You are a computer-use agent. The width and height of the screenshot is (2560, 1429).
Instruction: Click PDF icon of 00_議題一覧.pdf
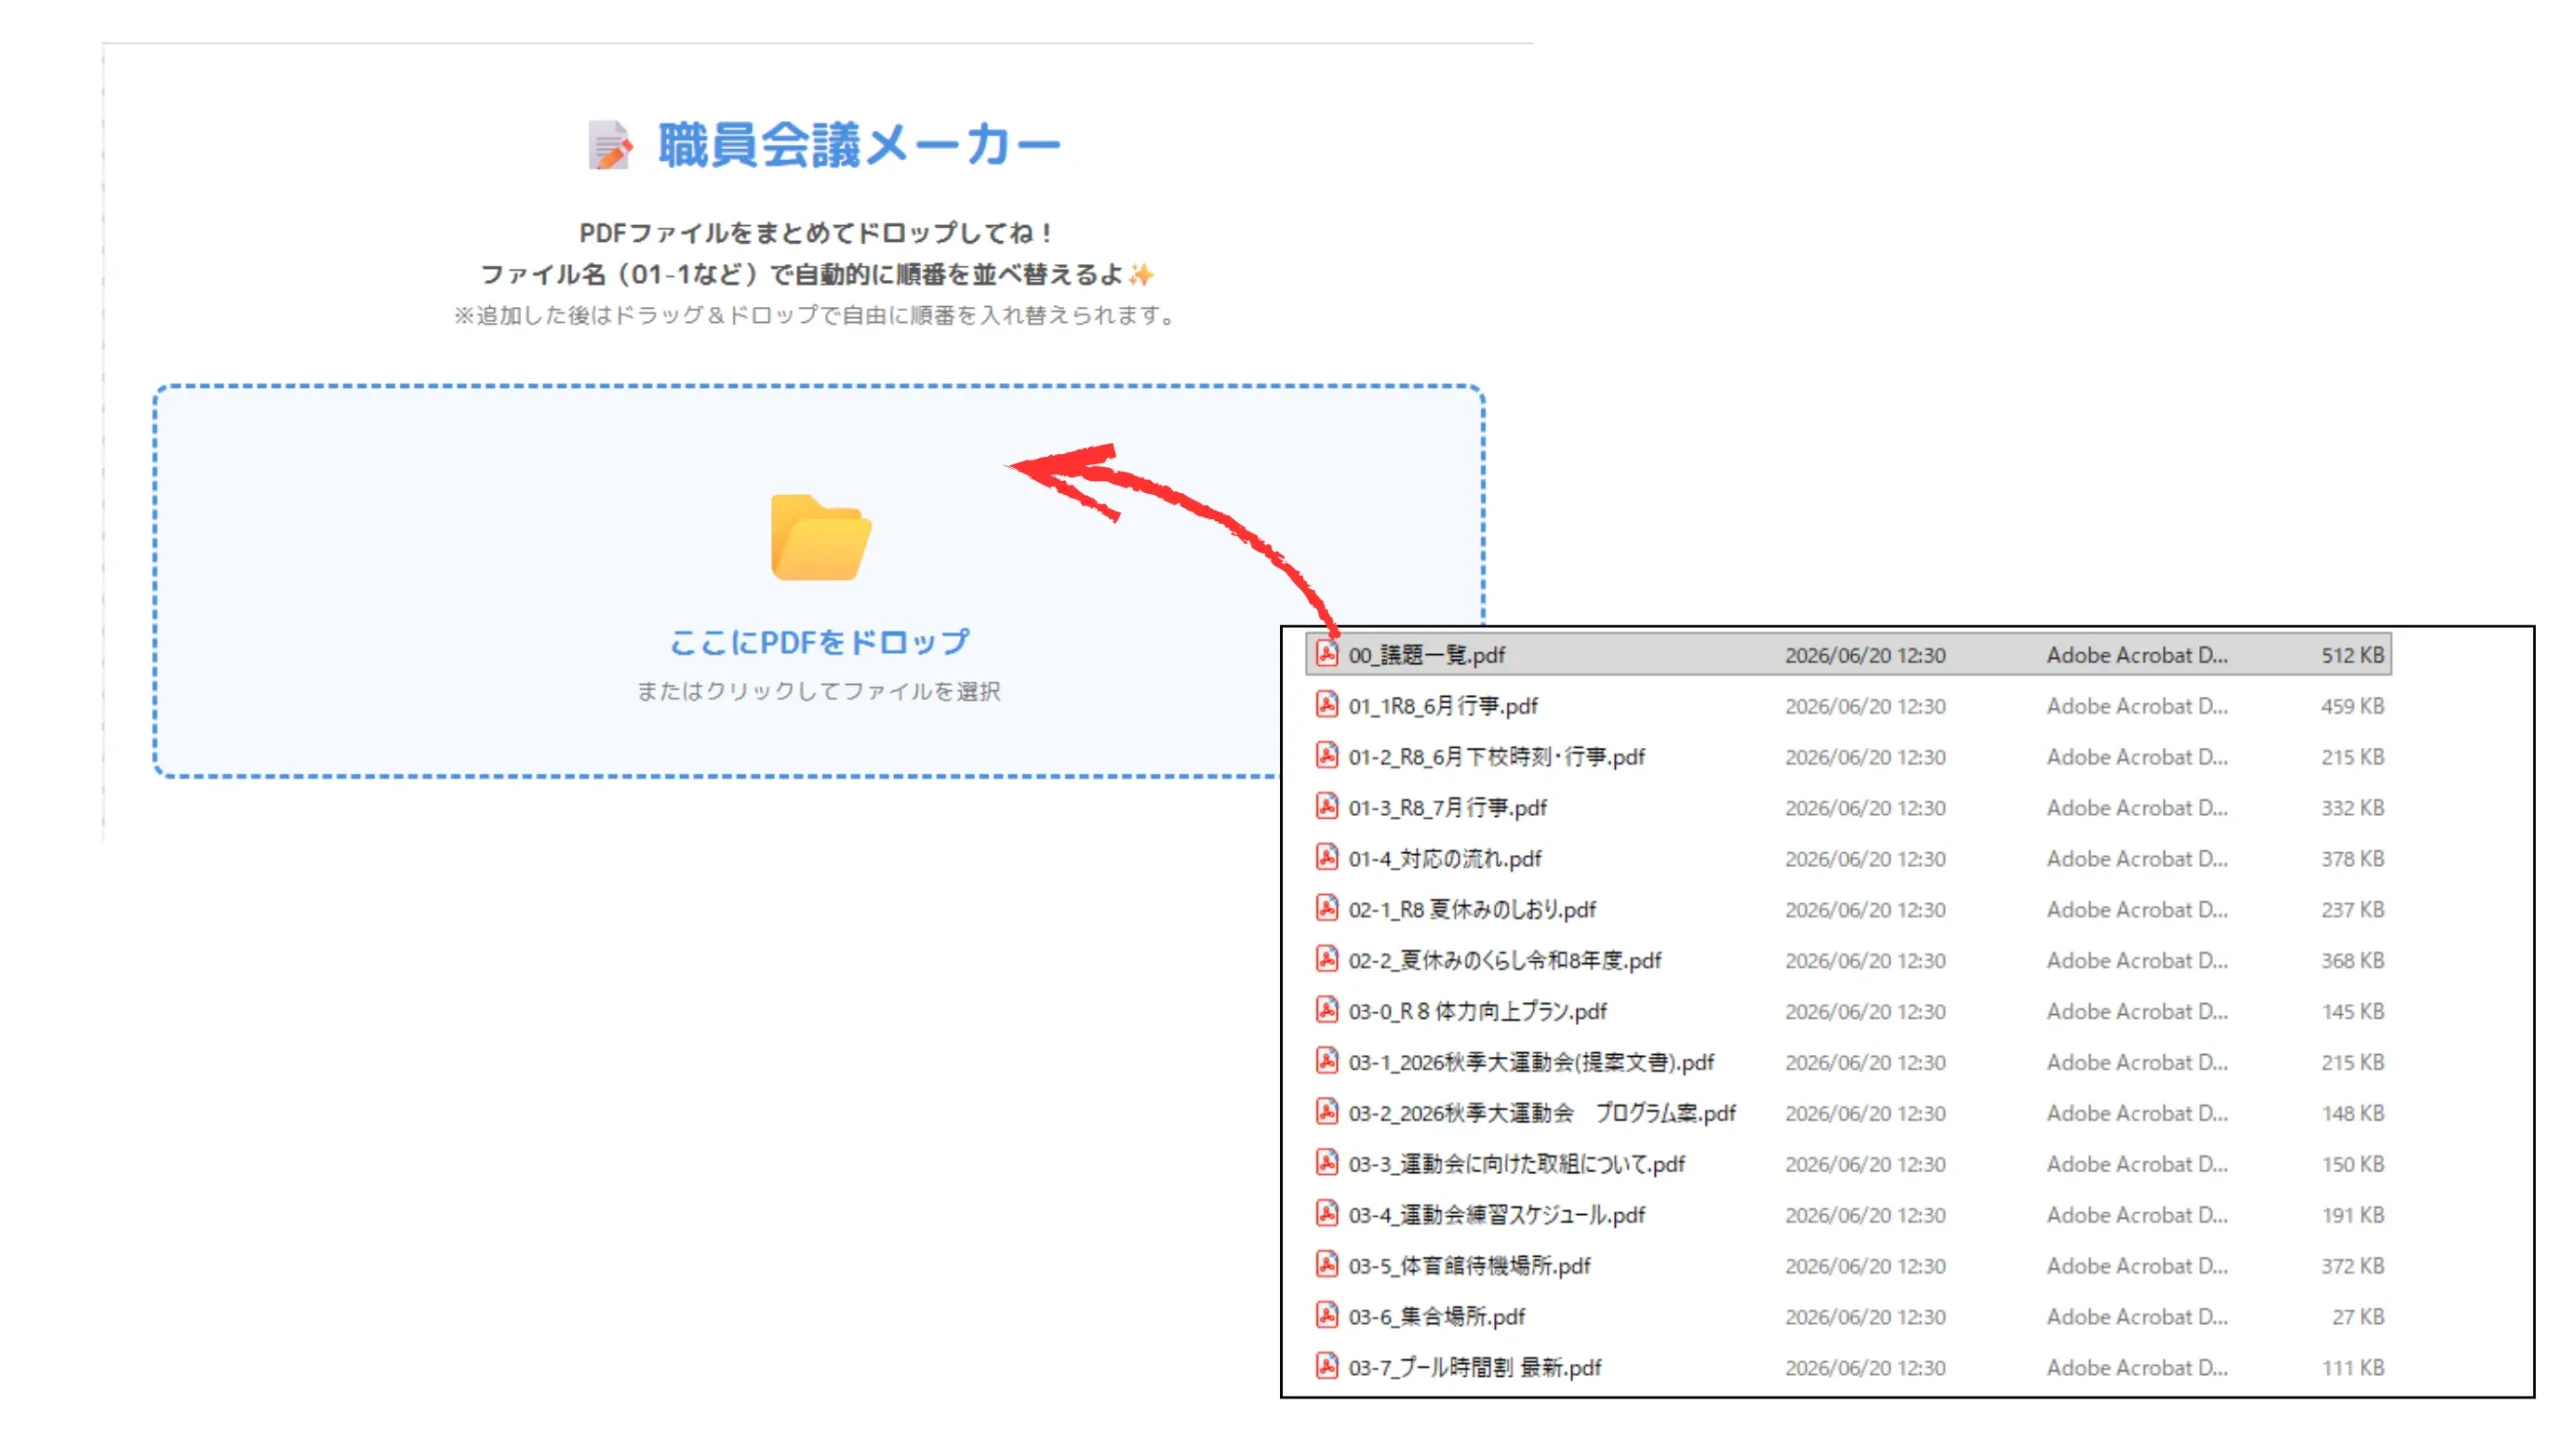click(1326, 654)
